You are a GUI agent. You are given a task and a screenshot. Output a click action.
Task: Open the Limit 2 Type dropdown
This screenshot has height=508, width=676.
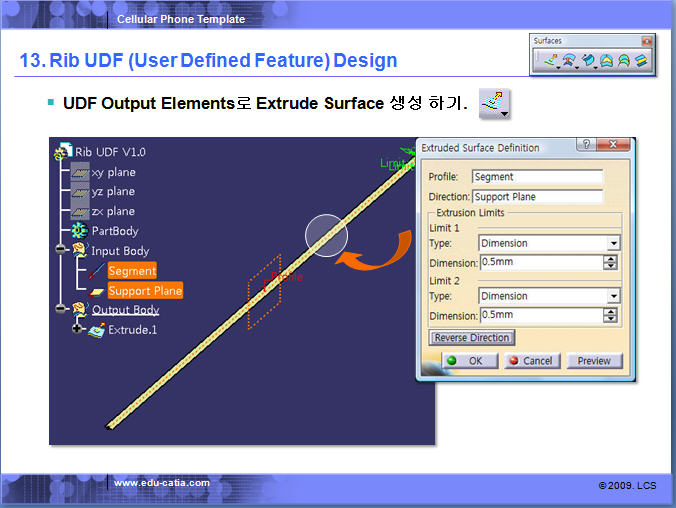tap(613, 296)
